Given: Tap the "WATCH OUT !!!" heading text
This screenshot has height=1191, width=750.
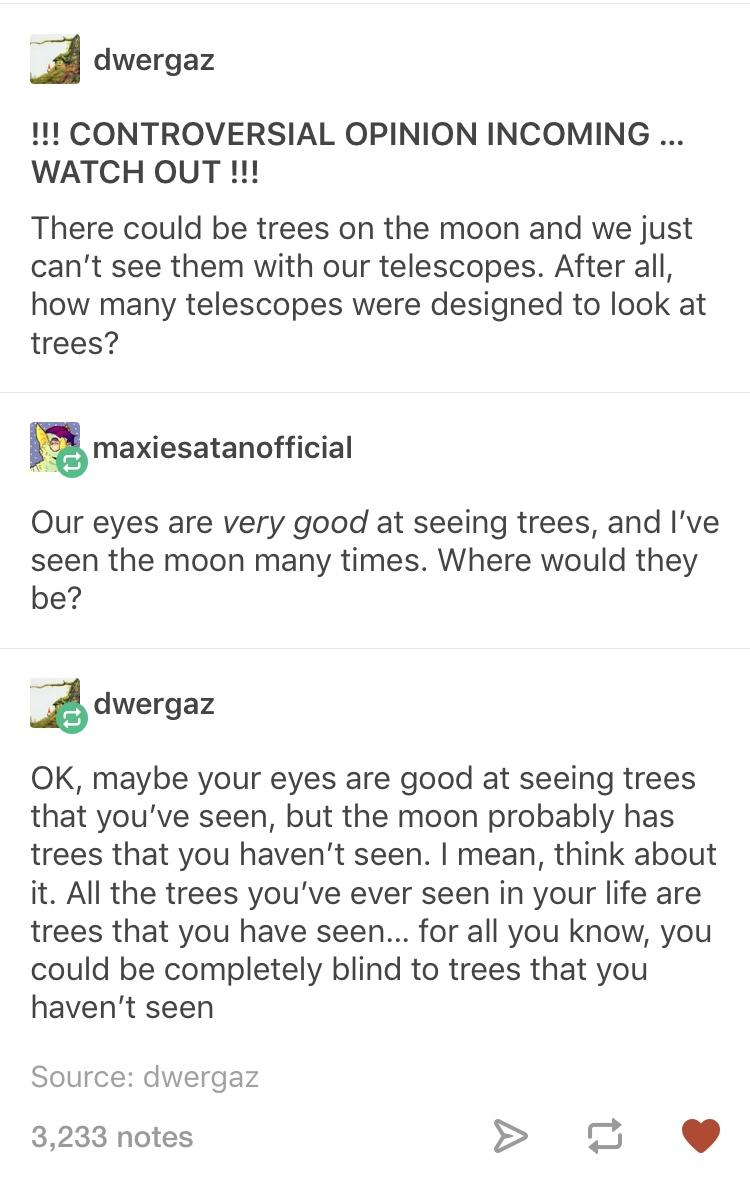Looking at the screenshot, I should 145,171.
